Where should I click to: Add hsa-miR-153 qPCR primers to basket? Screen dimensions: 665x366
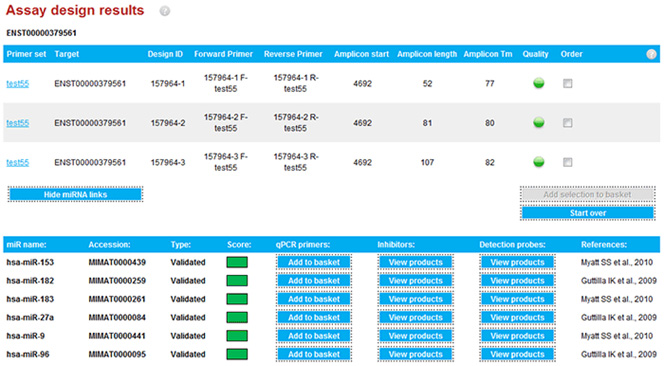tap(314, 262)
